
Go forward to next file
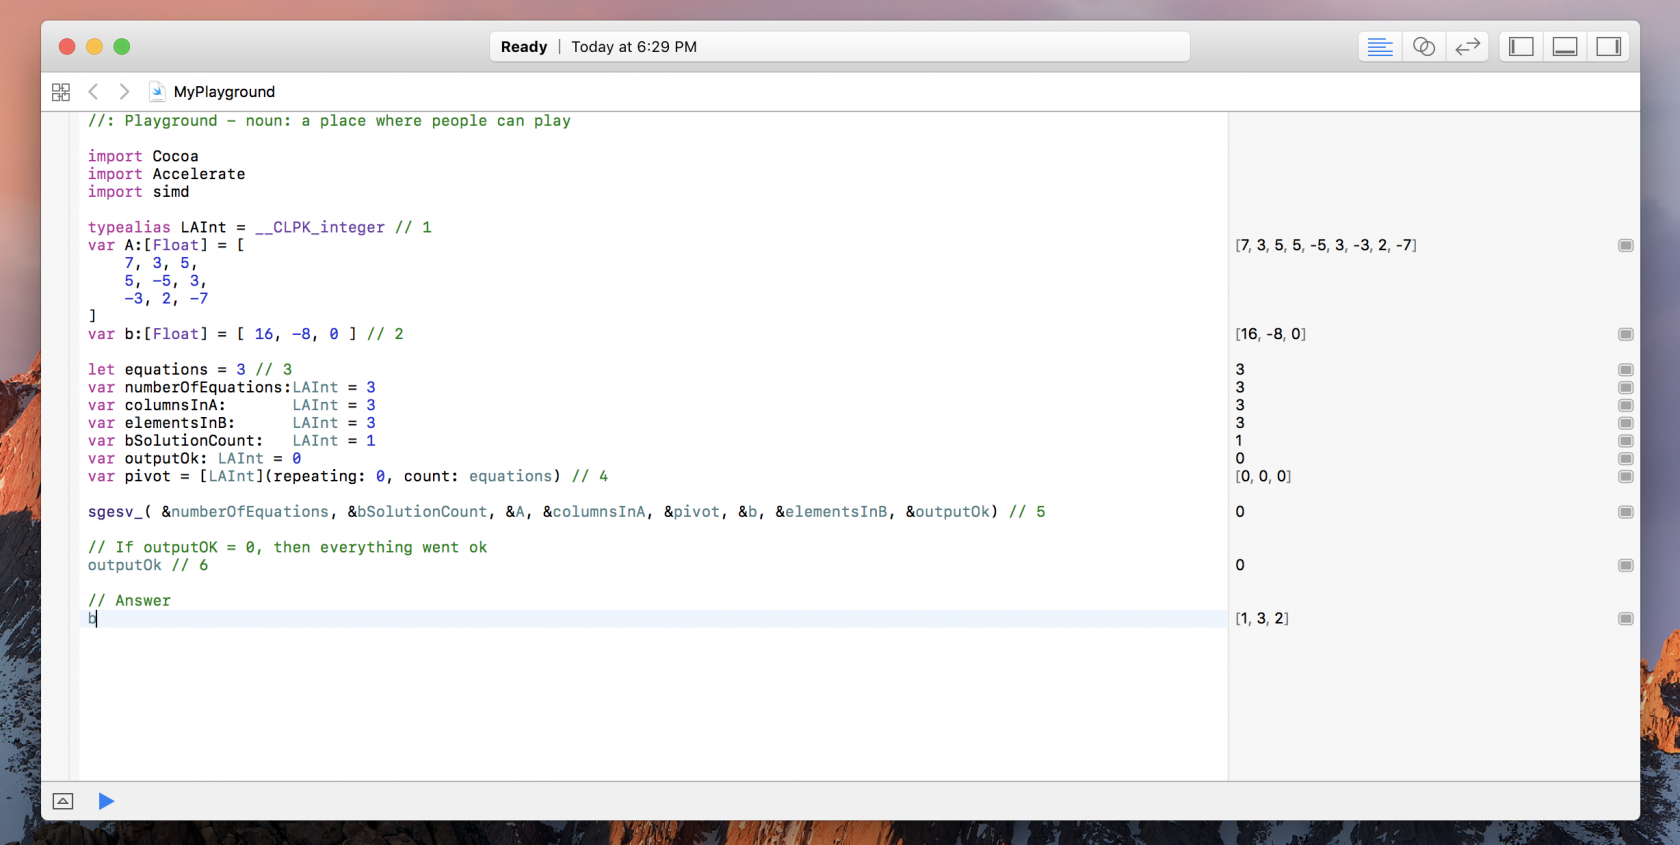(x=124, y=92)
